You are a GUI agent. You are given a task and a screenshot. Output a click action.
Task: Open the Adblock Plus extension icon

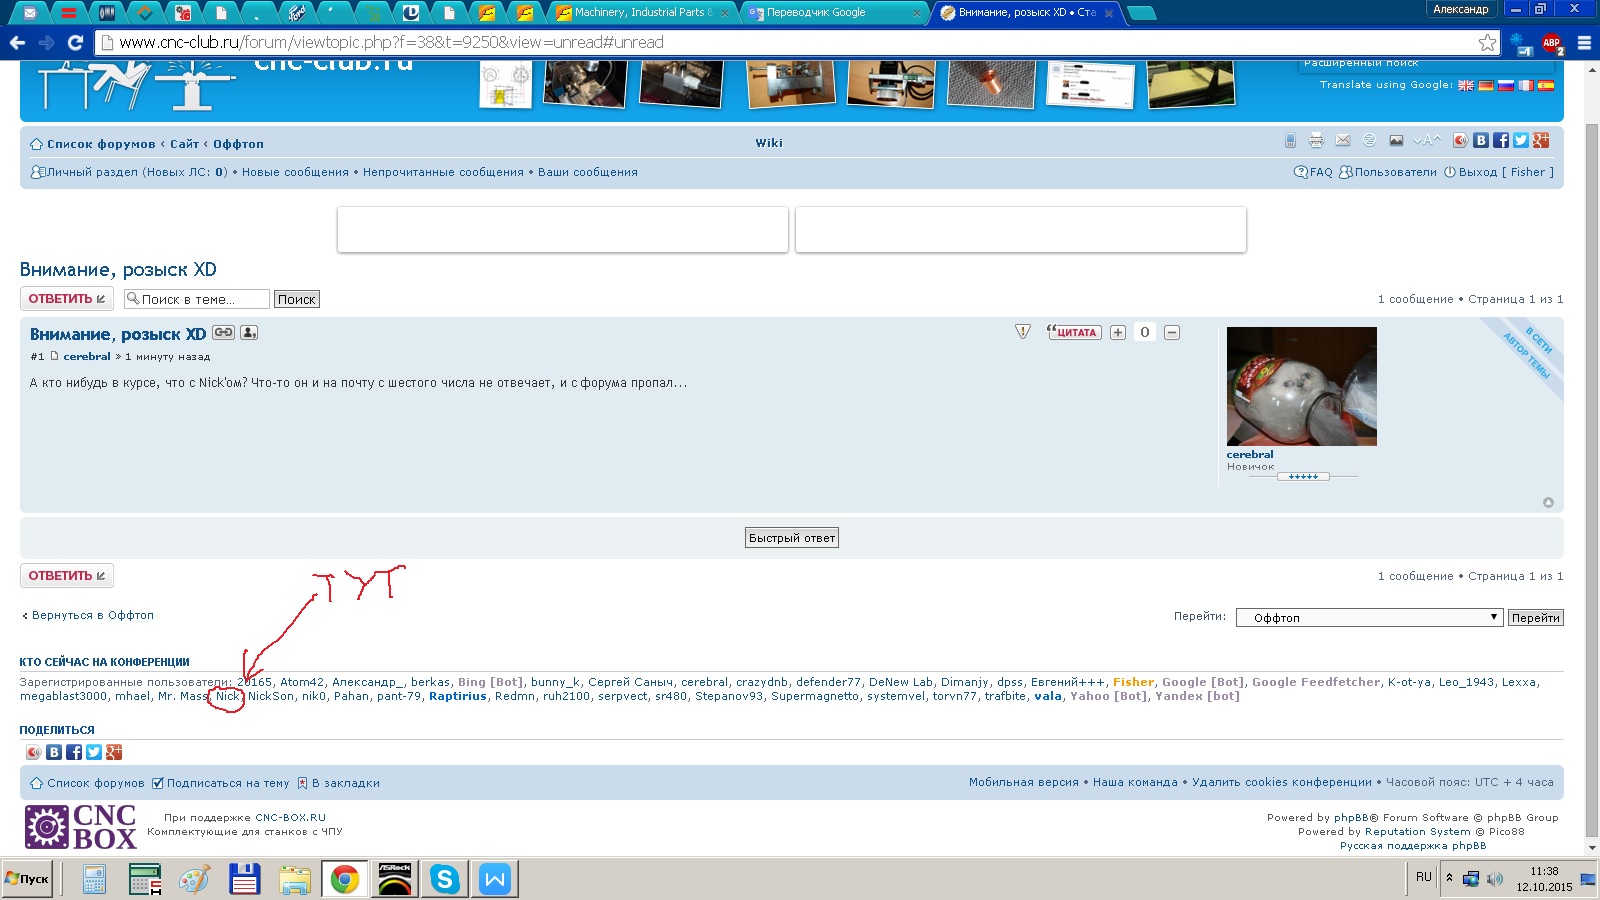(x=1551, y=43)
